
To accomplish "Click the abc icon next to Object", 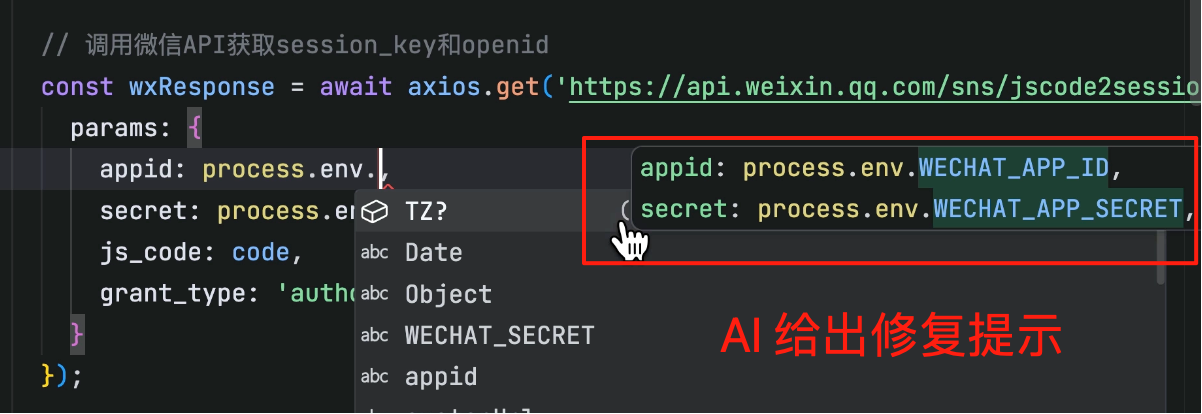I will point(374,294).
